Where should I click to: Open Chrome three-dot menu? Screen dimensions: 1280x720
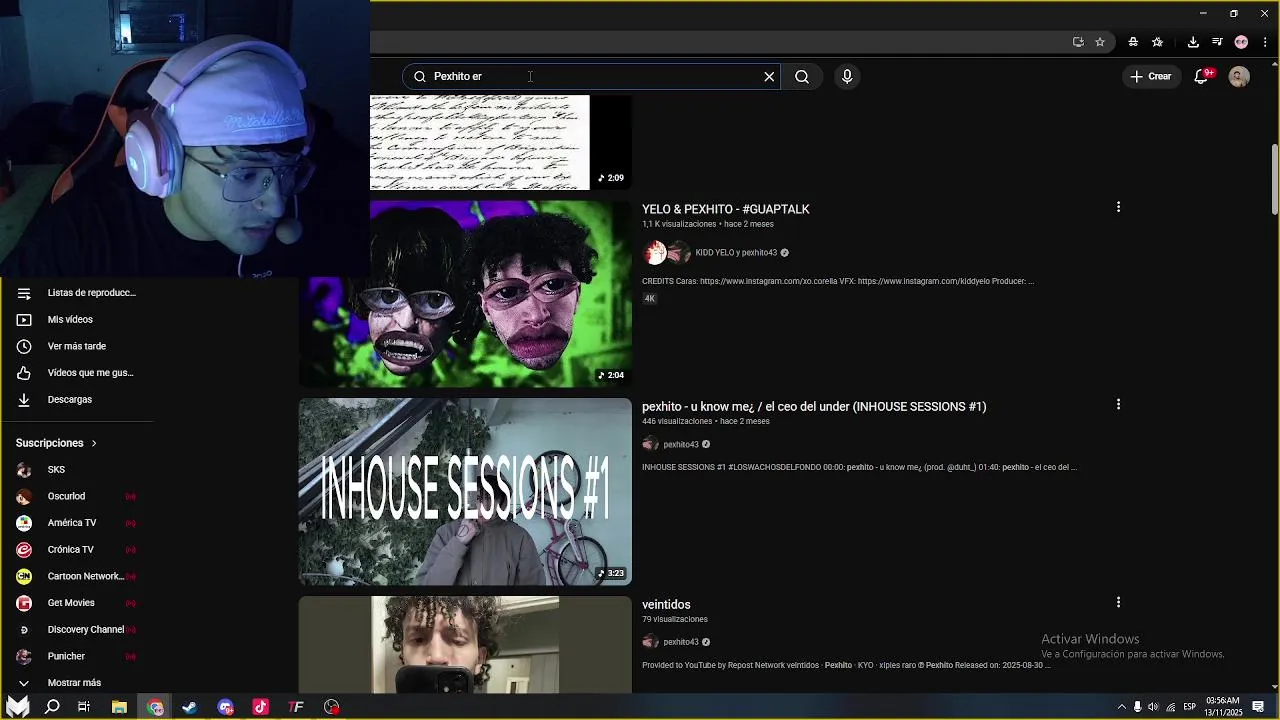coord(1264,42)
